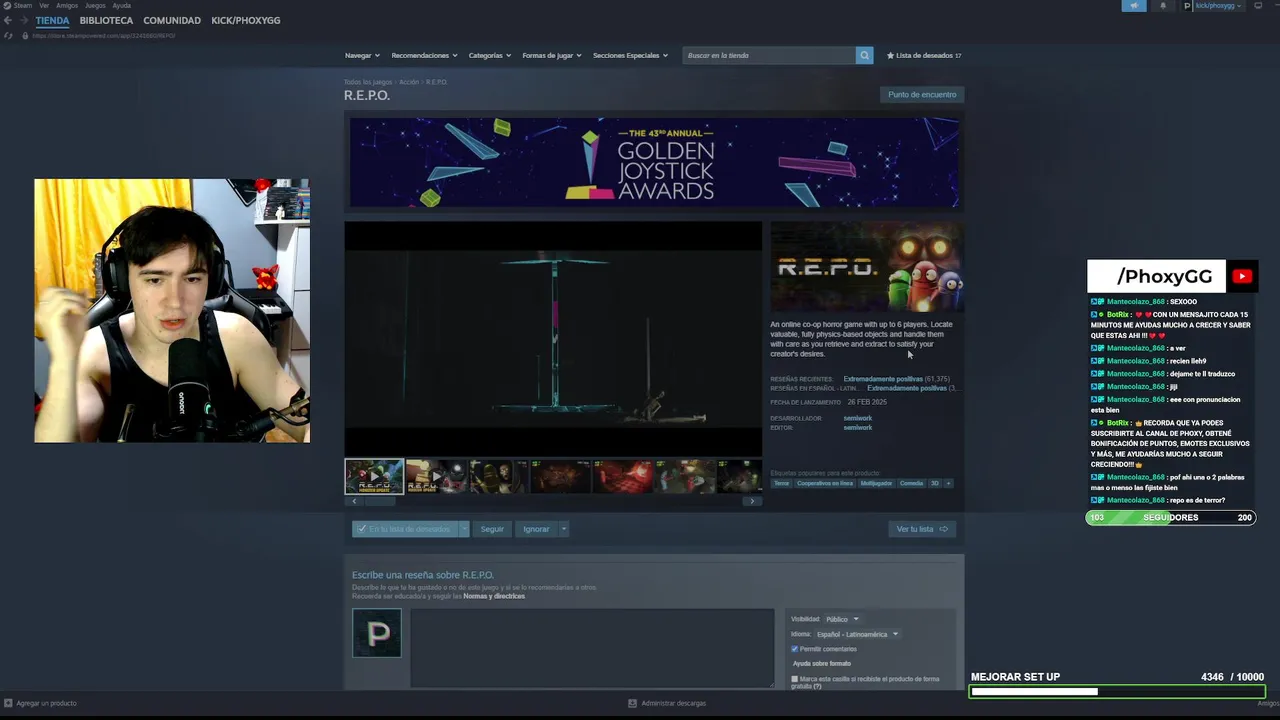Click 'Todos los juegos' breadcrumb

coord(368,82)
